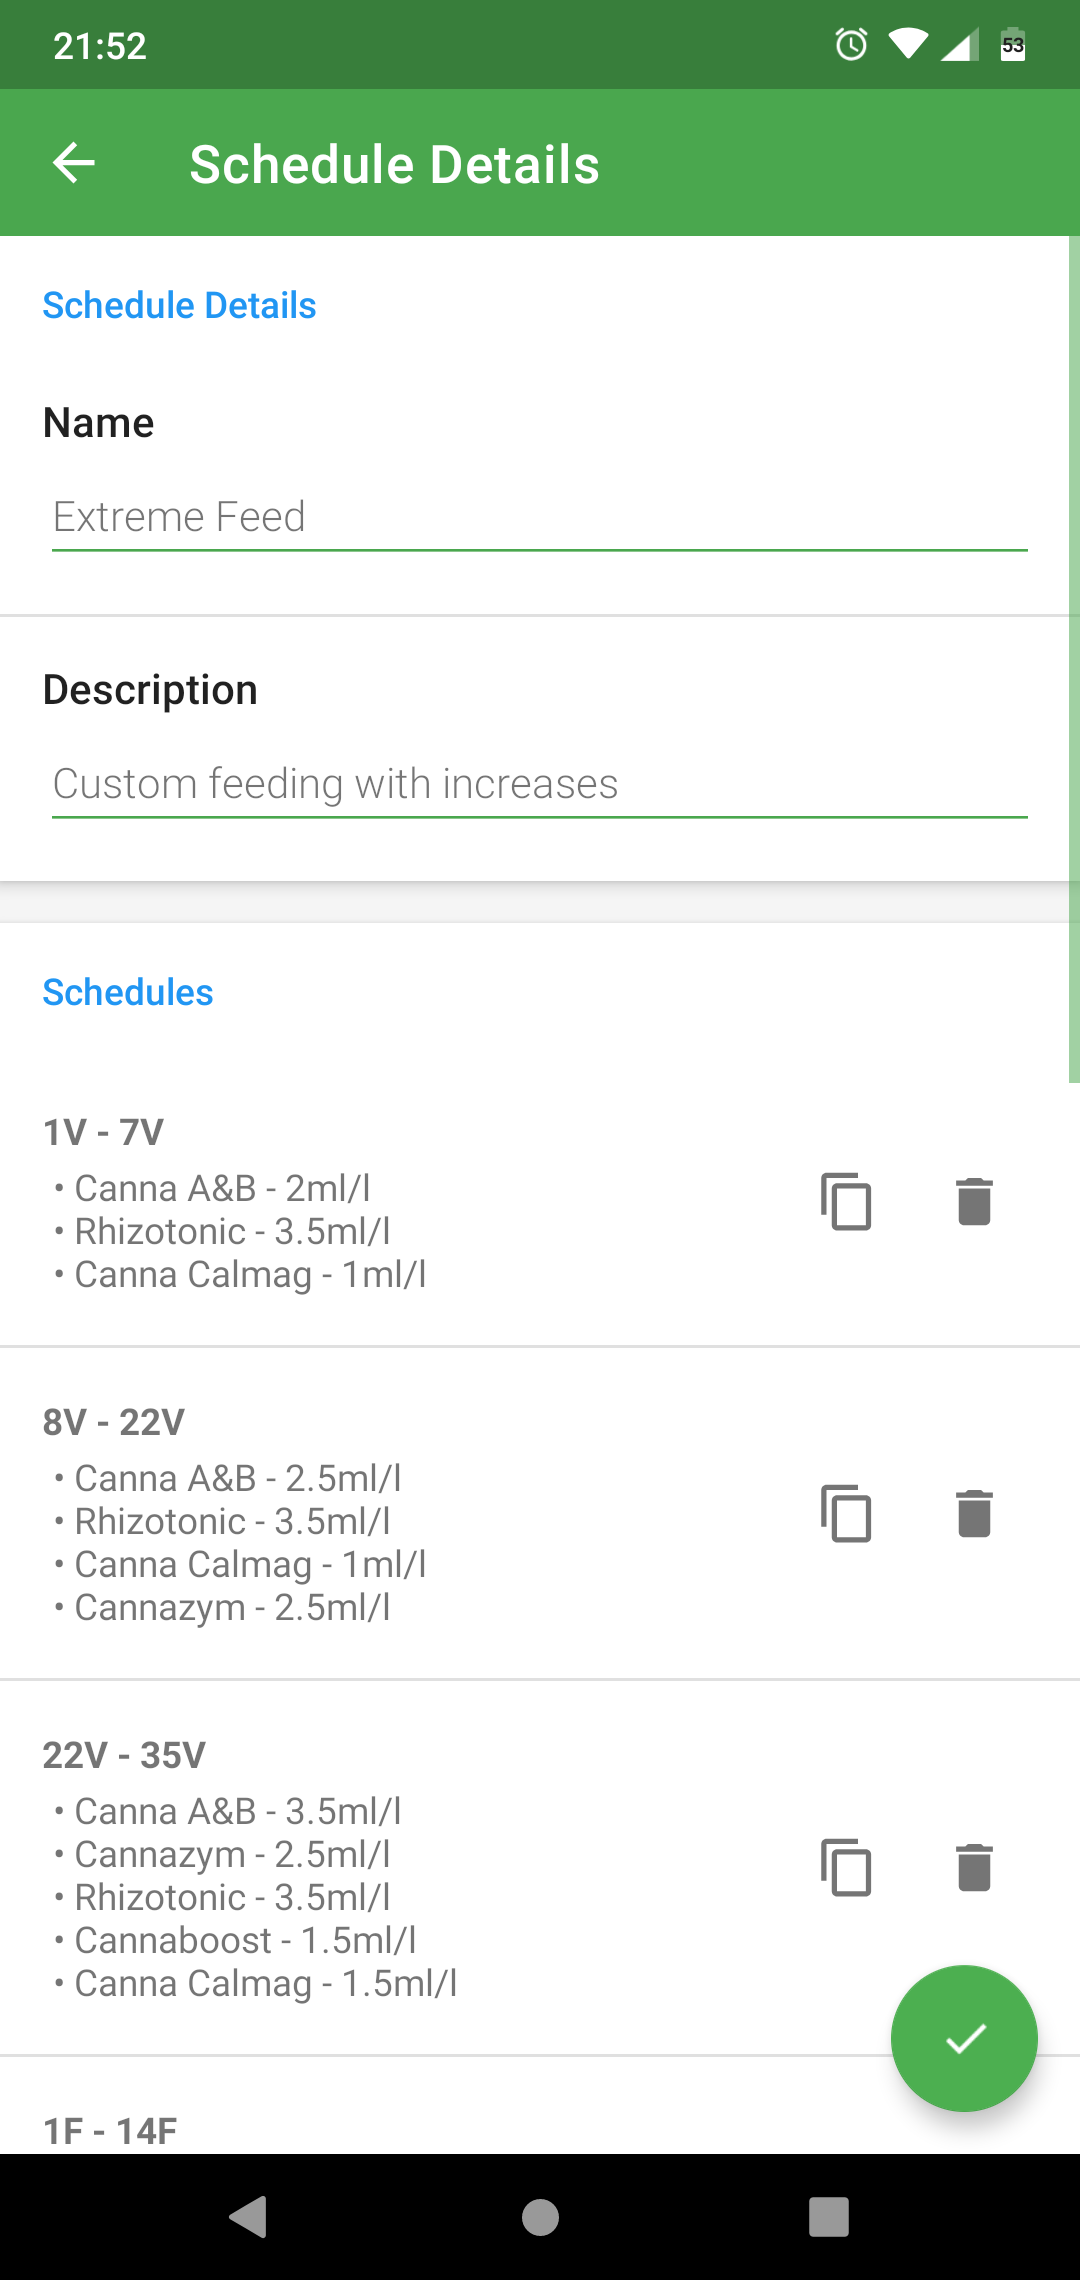Image resolution: width=1080 pixels, height=2280 pixels.
Task: Duplicate the 22V - 35V schedule
Action: click(846, 1867)
